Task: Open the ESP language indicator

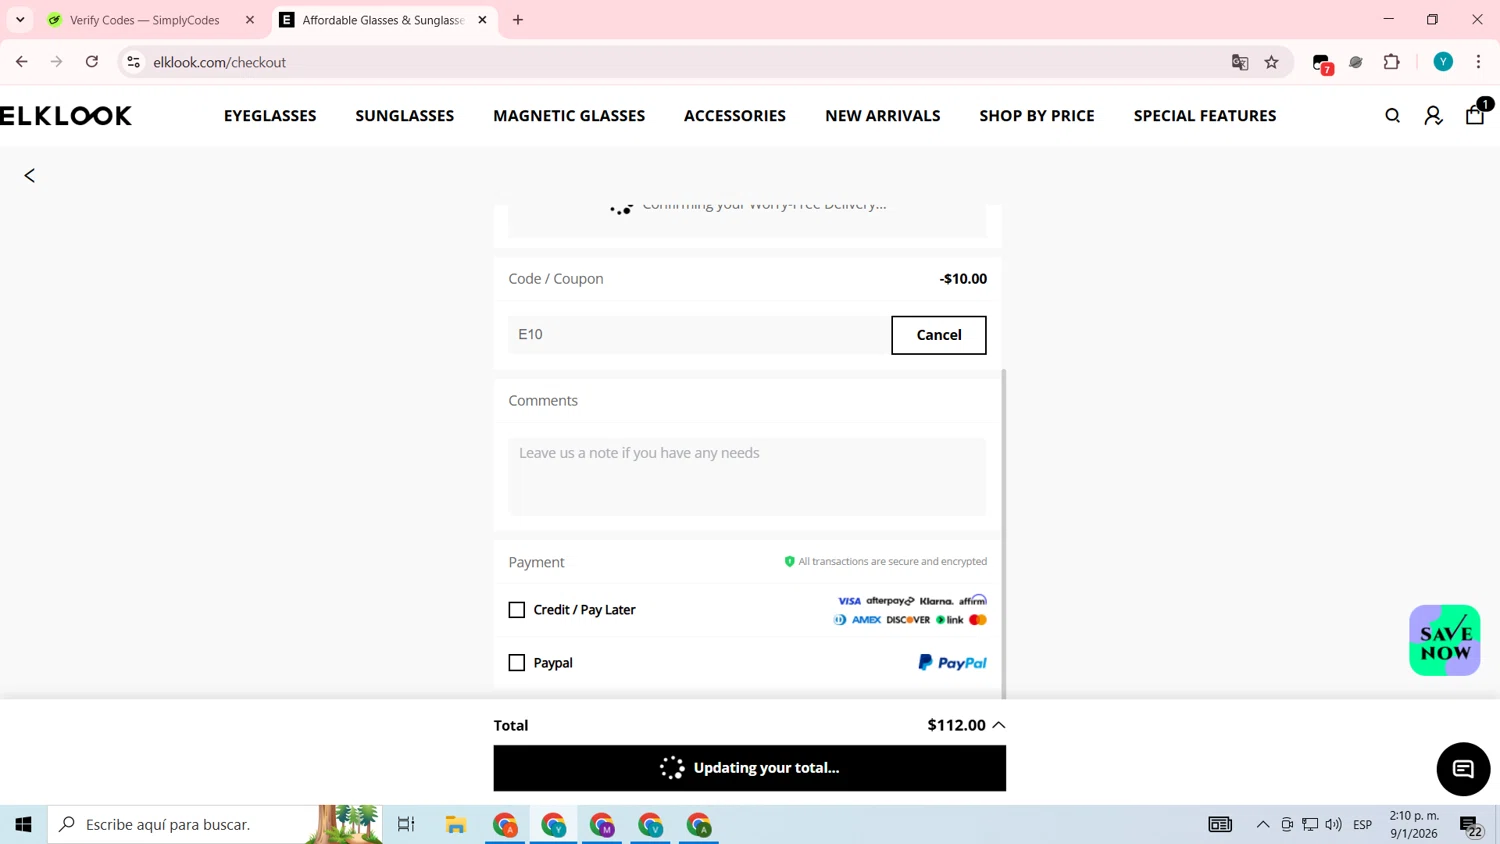Action: click(x=1362, y=825)
